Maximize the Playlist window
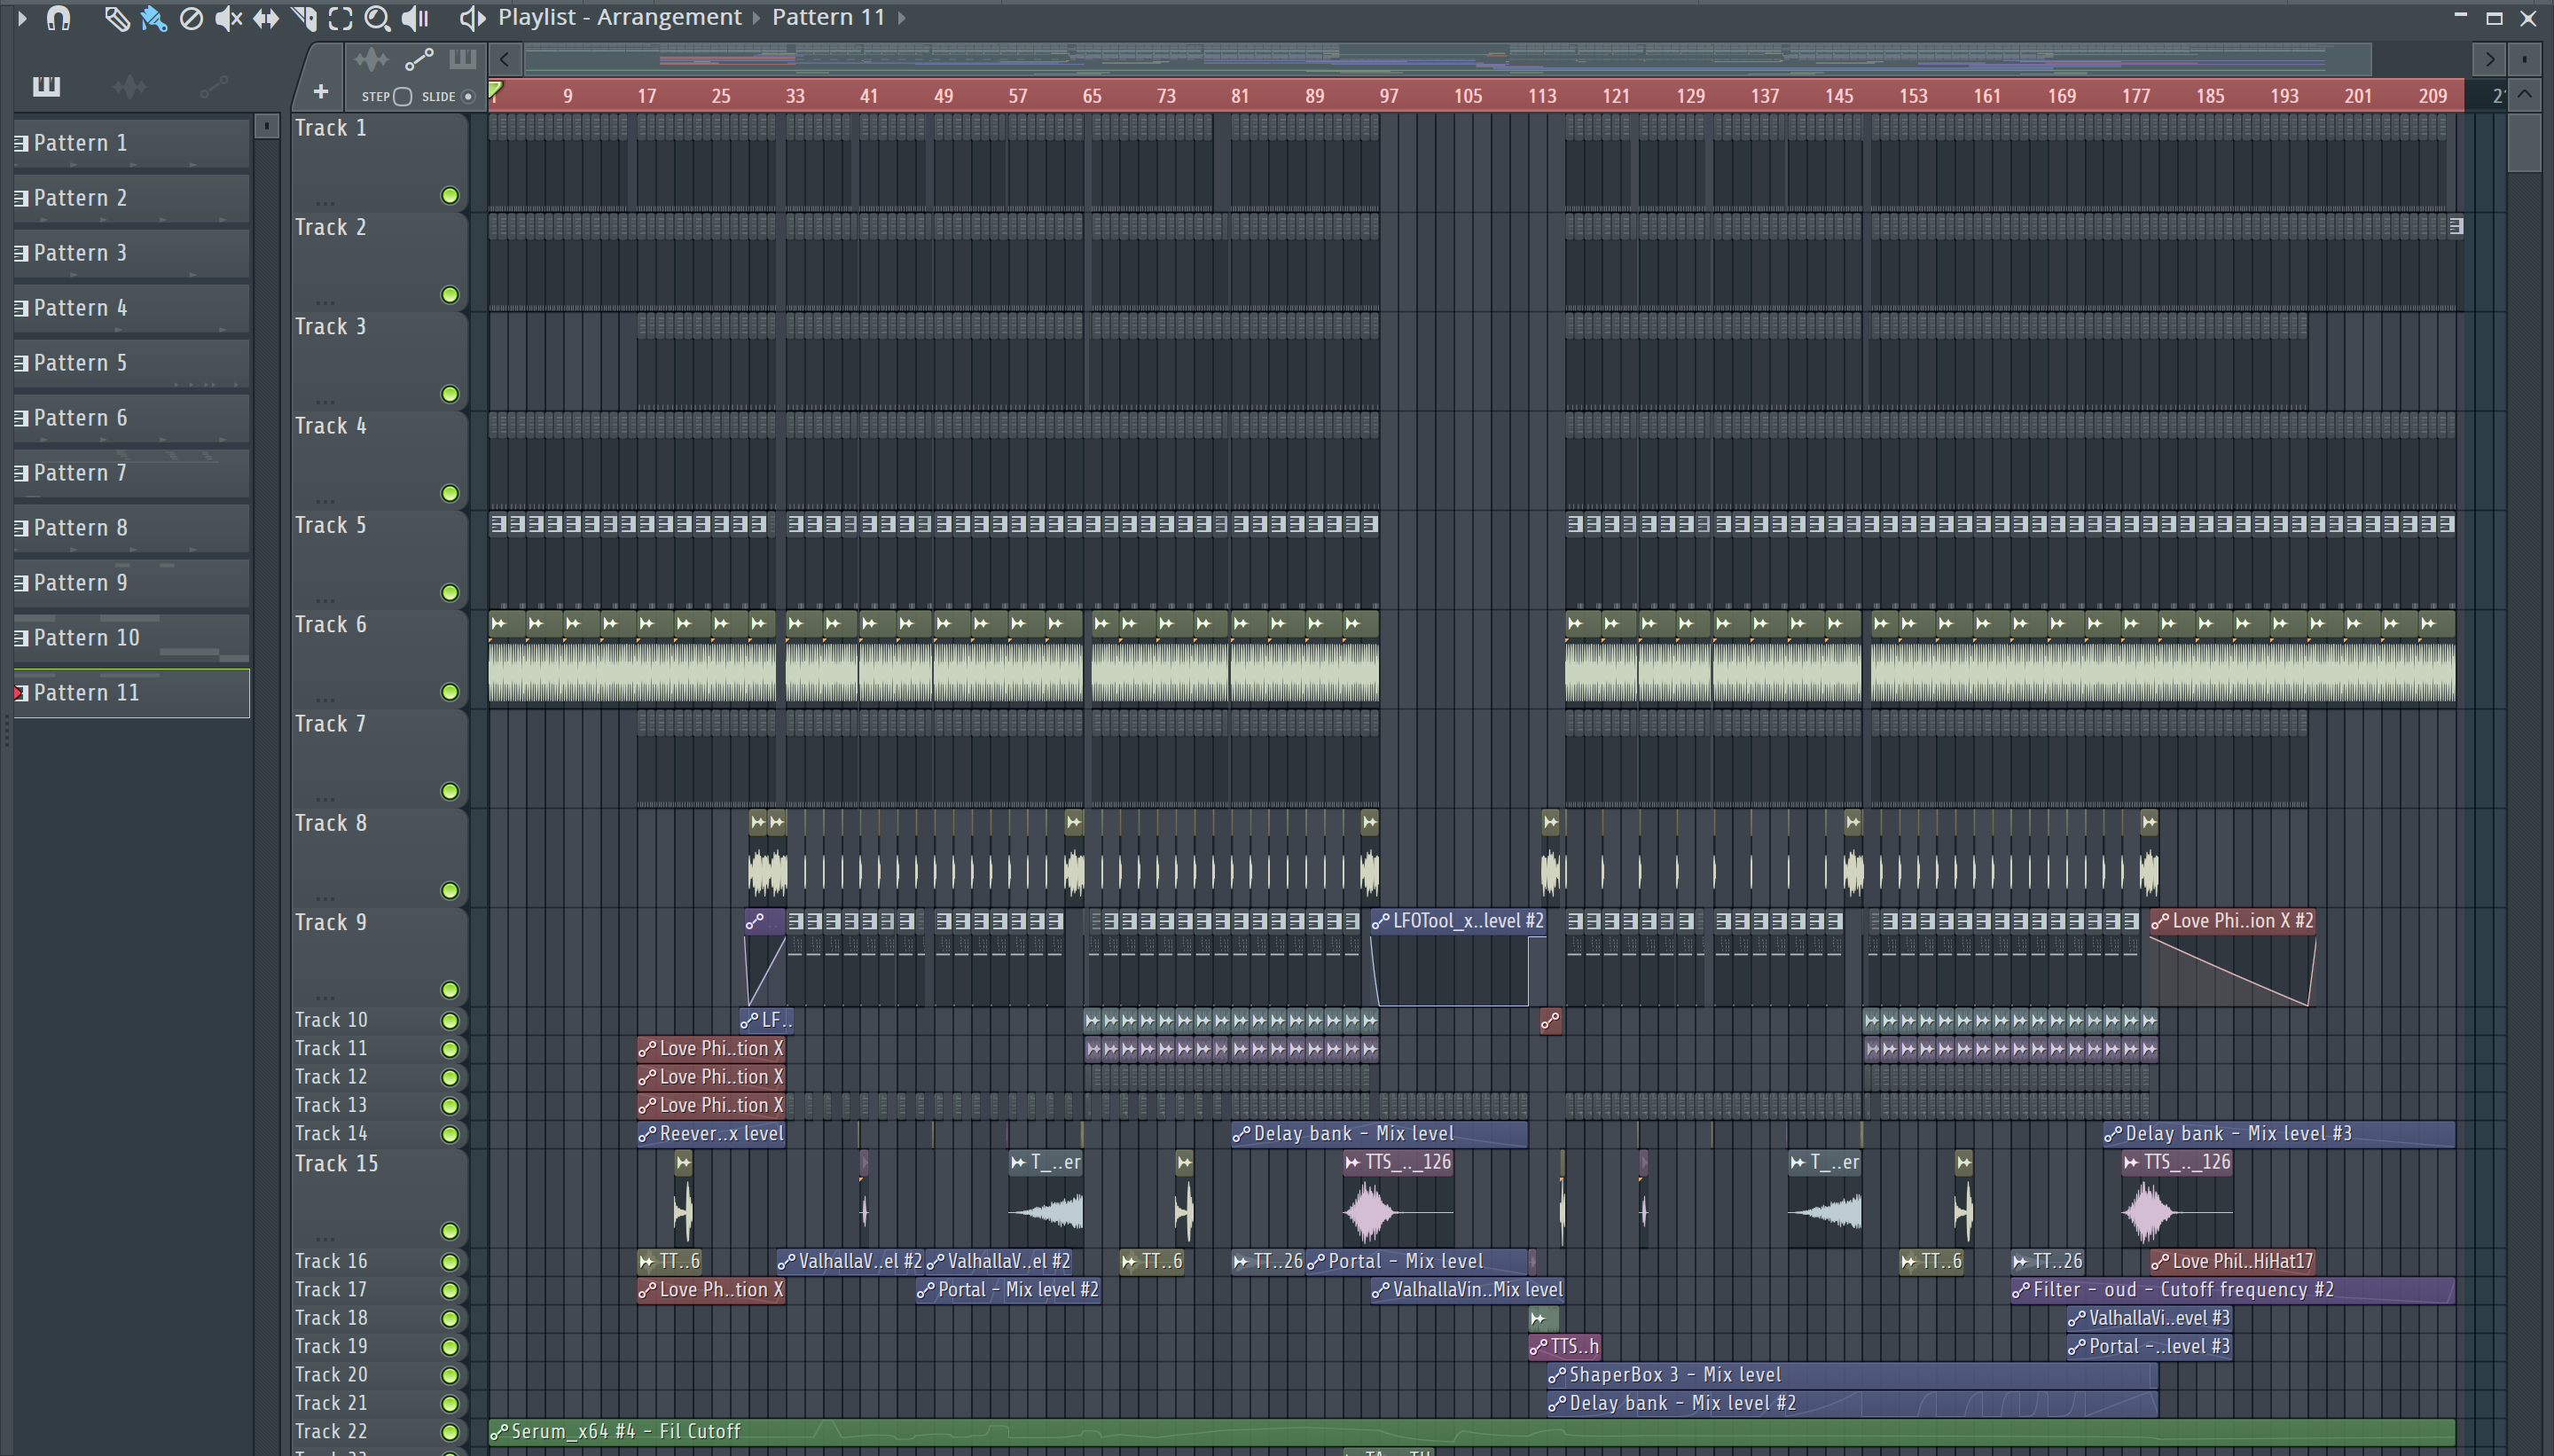 click(x=2493, y=18)
